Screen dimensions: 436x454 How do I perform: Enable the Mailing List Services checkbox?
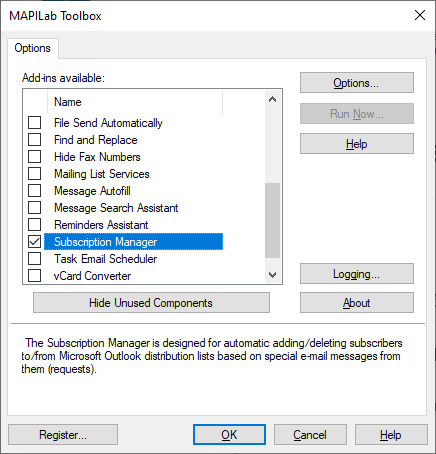click(x=34, y=174)
